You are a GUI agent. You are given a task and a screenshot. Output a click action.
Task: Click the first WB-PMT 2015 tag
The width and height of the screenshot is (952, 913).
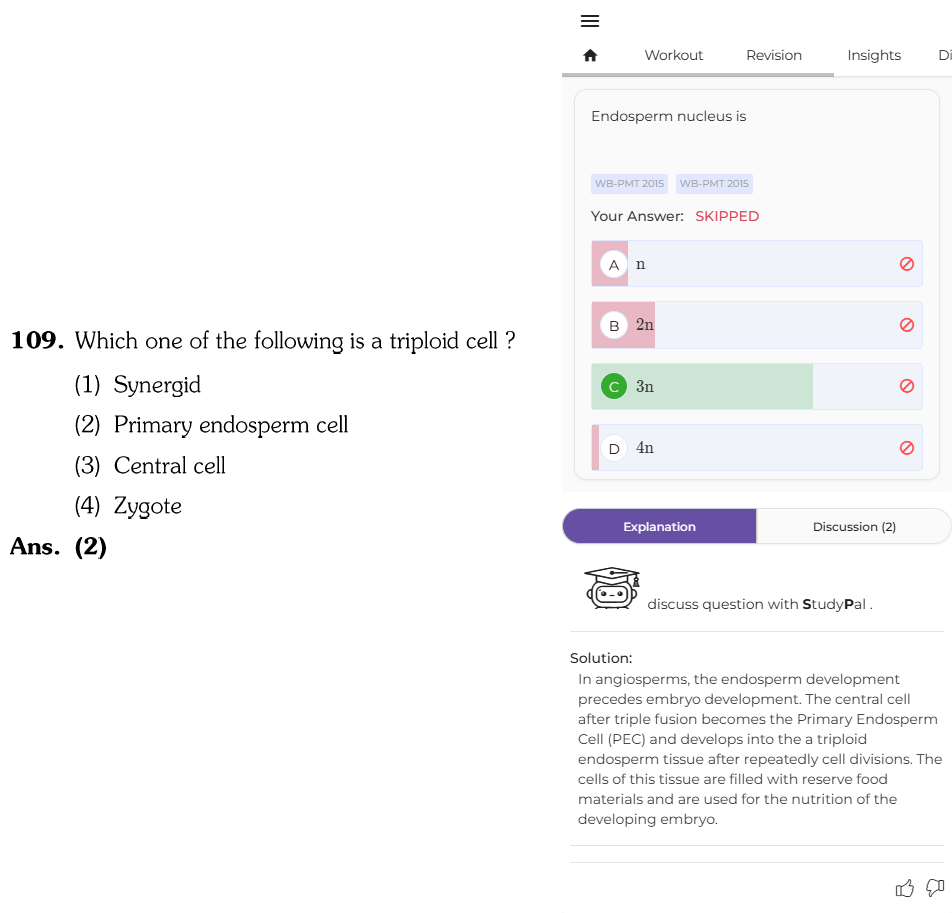(x=629, y=183)
